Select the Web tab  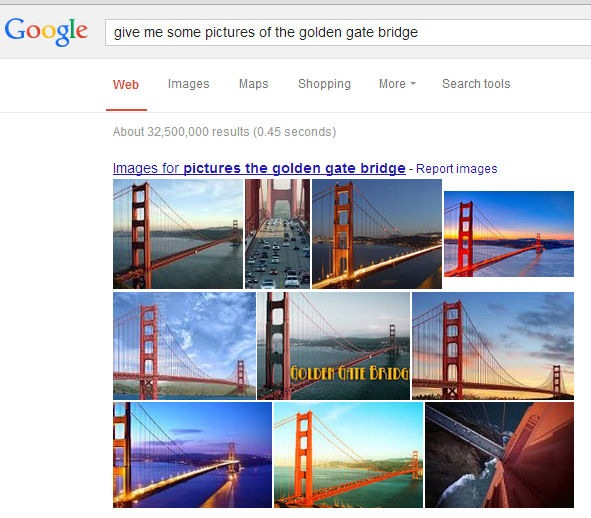pos(126,84)
